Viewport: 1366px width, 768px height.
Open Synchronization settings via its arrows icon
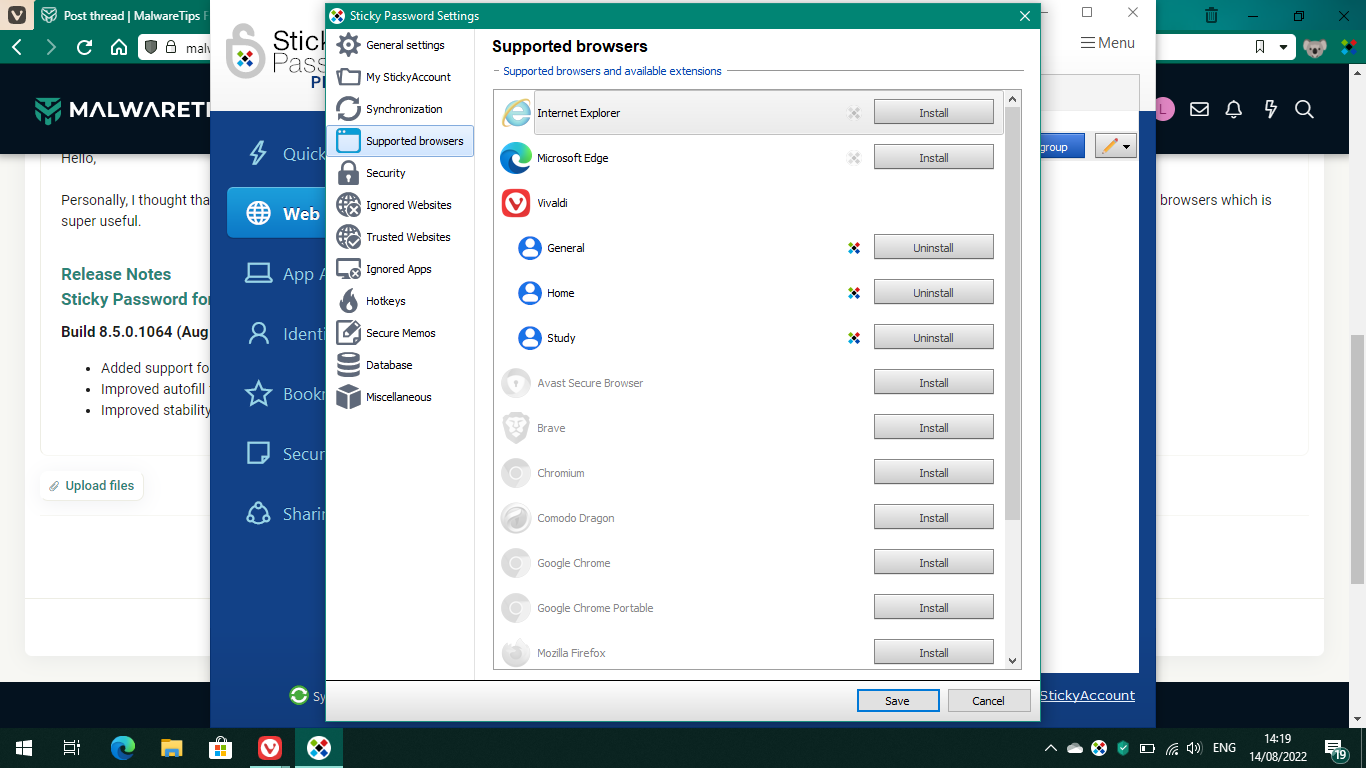click(x=348, y=109)
